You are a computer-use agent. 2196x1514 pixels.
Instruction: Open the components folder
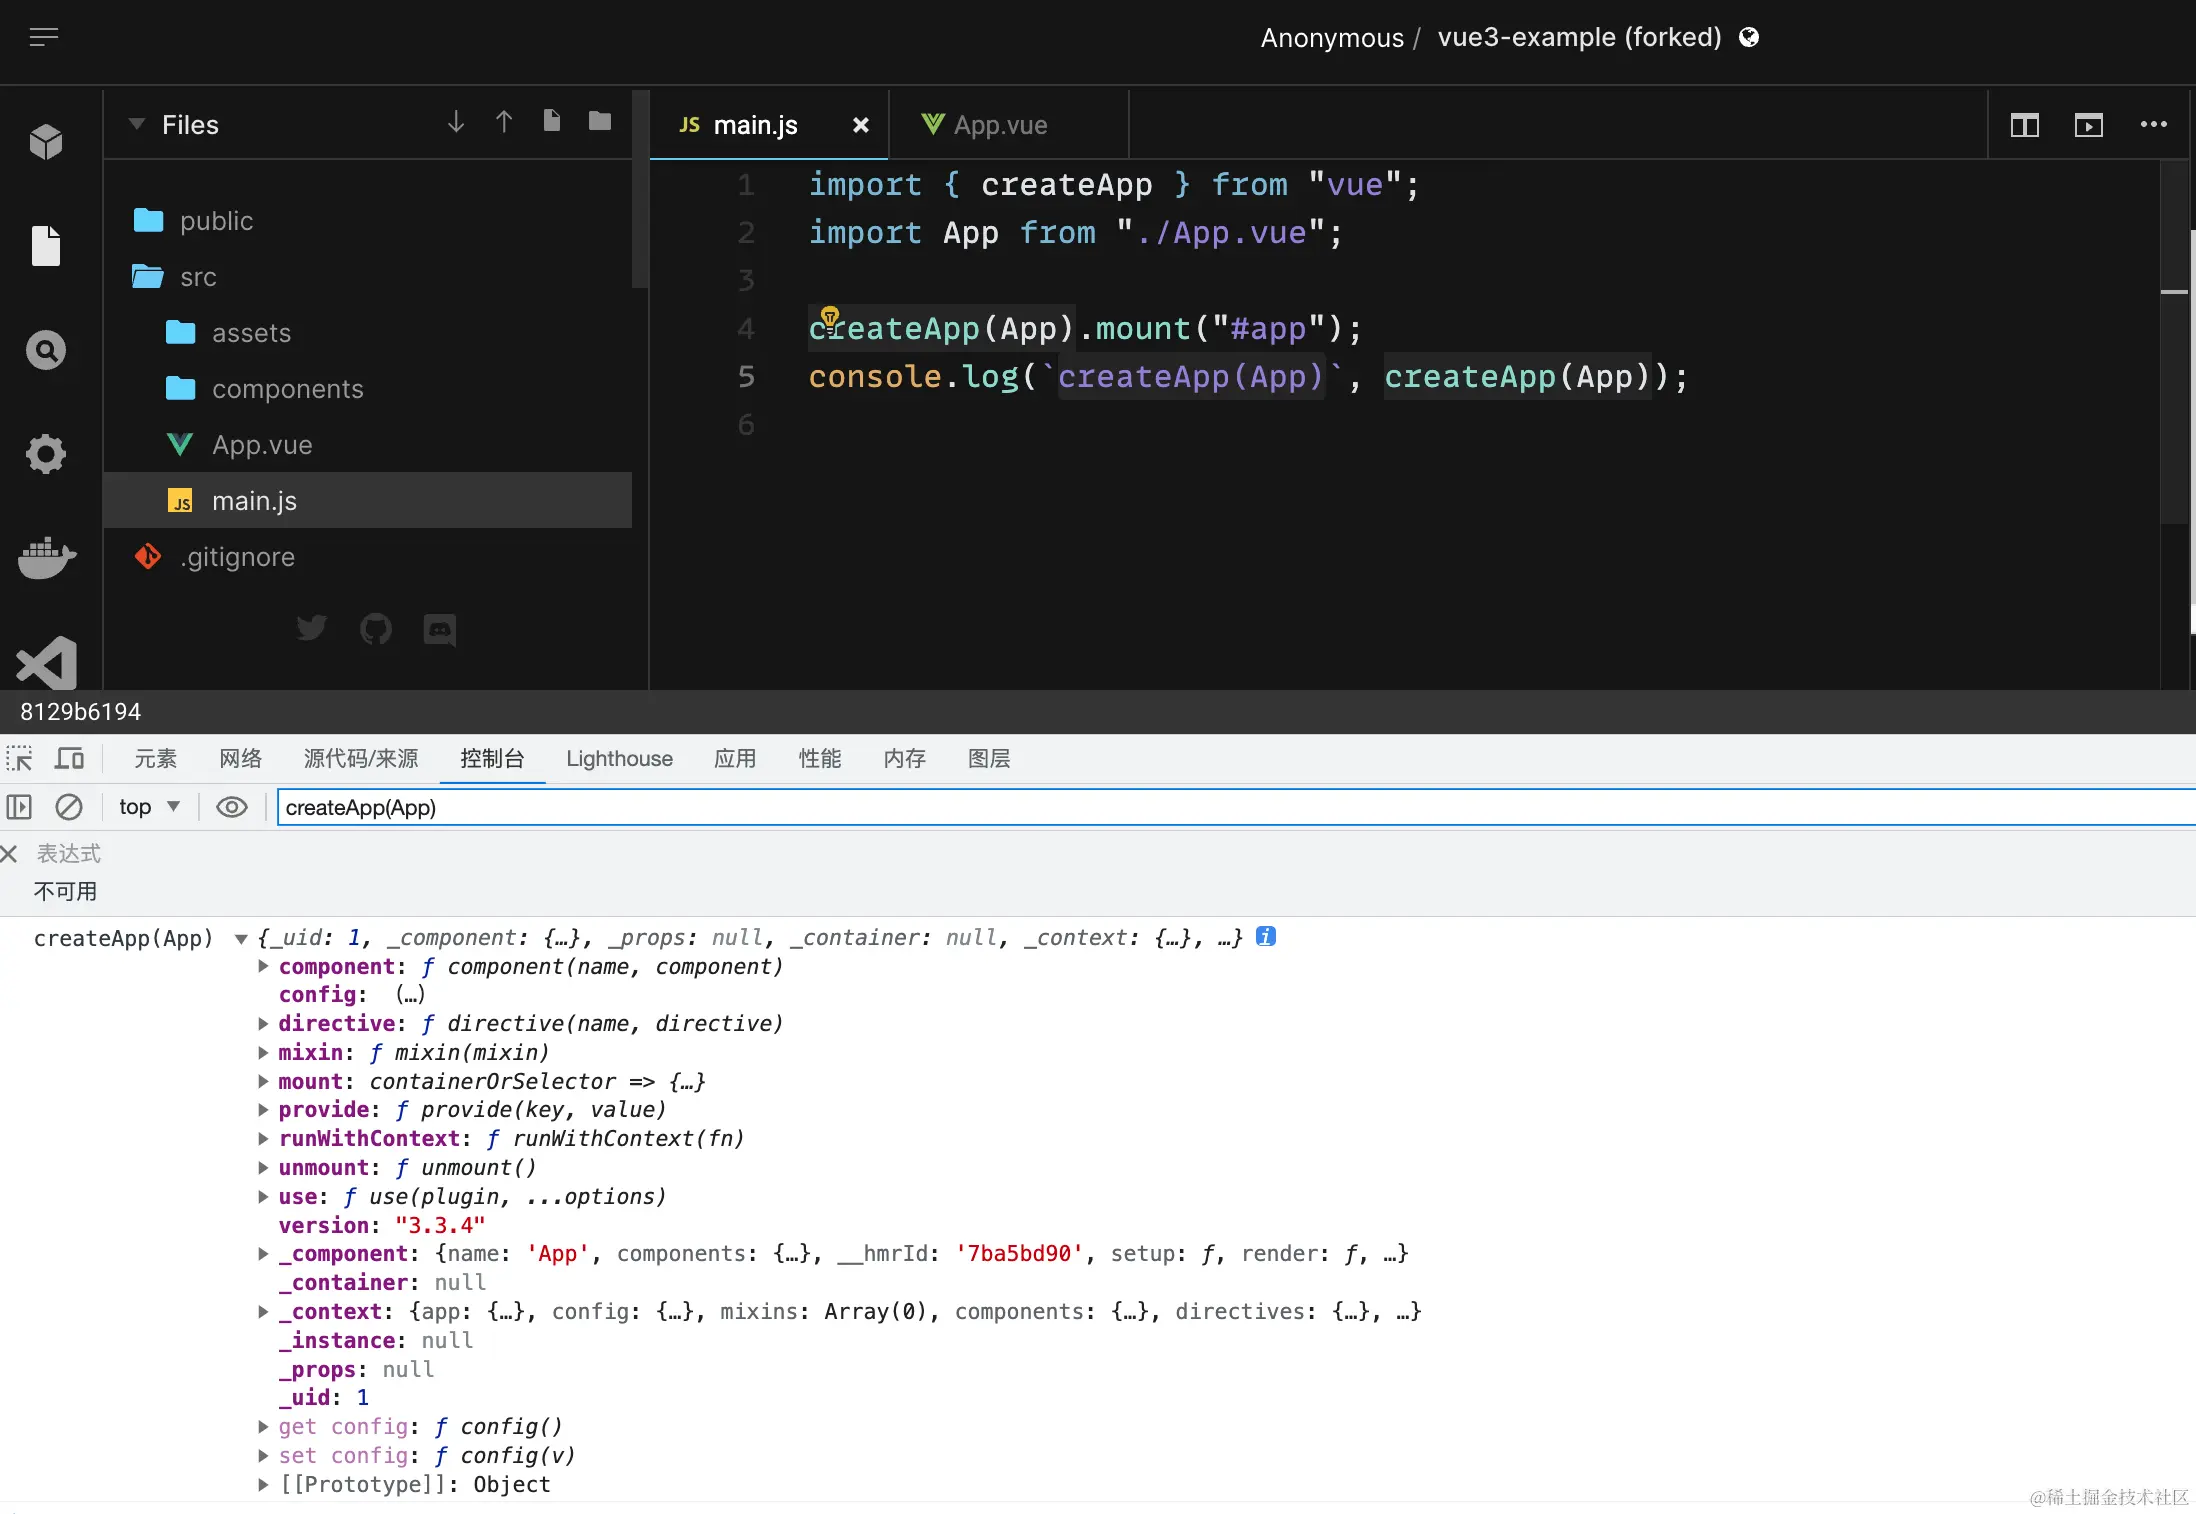(x=368, y=389)
